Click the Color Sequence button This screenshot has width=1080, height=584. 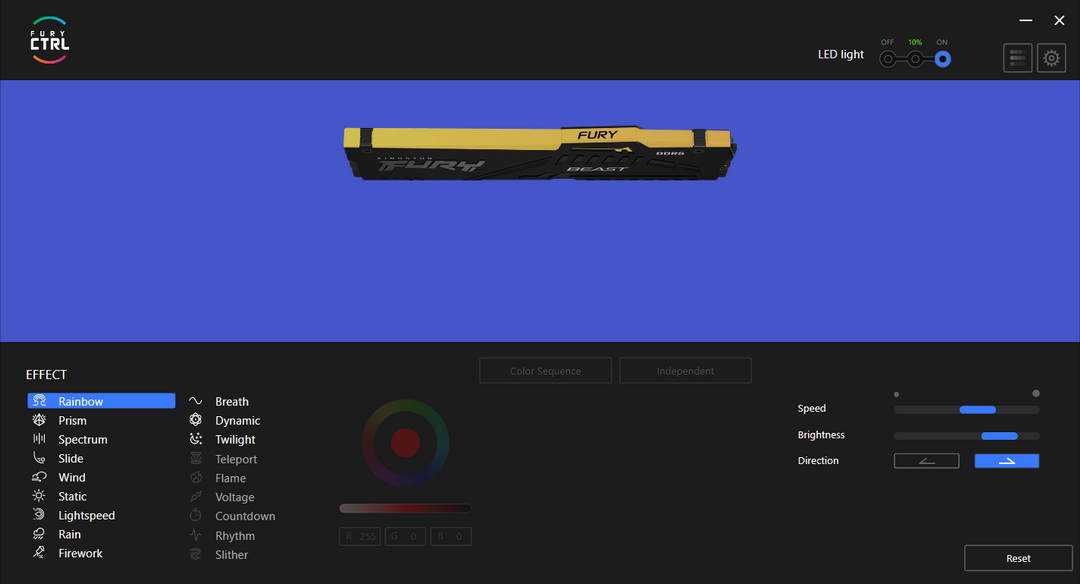546,371
